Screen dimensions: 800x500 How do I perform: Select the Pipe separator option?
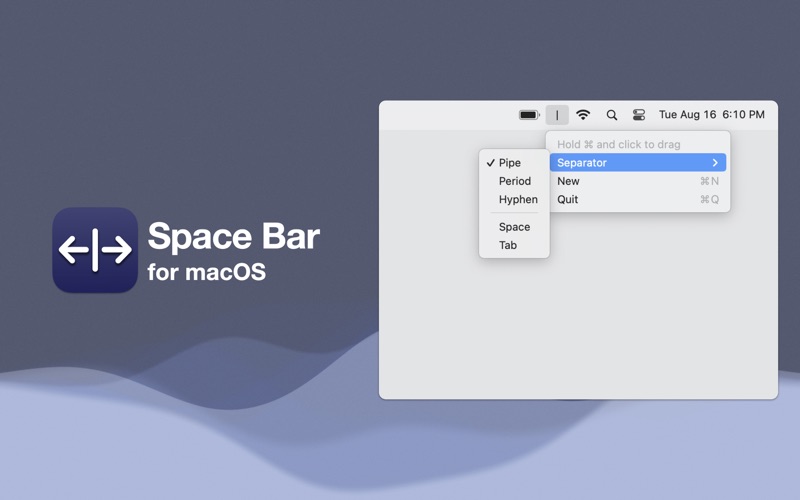(x=514, y=163)
